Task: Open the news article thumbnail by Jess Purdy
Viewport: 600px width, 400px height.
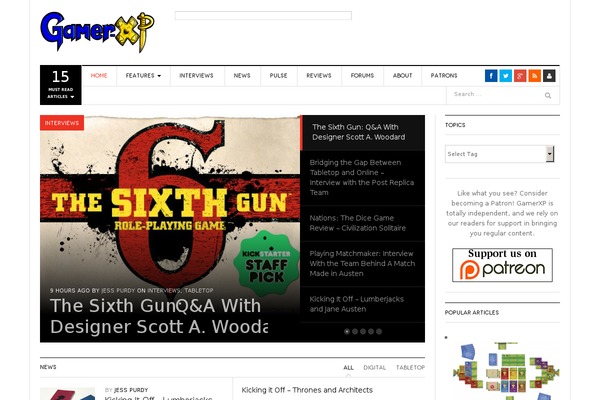Action: [x=67, y=393]
